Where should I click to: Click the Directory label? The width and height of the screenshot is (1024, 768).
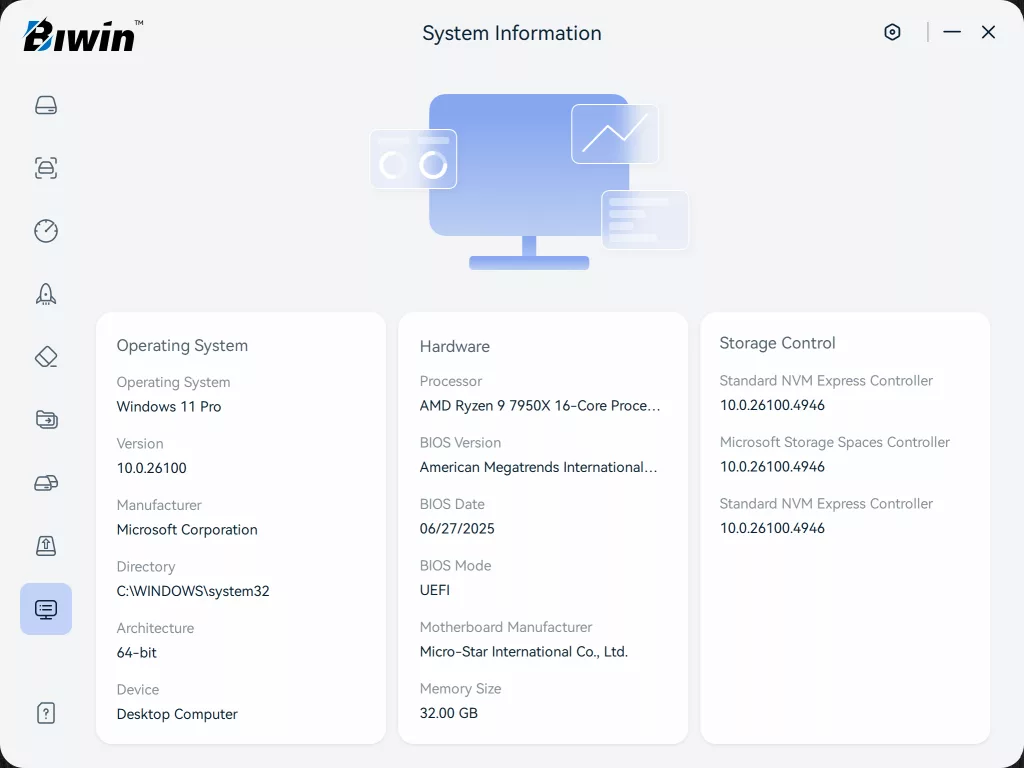(x=146, y=567)
